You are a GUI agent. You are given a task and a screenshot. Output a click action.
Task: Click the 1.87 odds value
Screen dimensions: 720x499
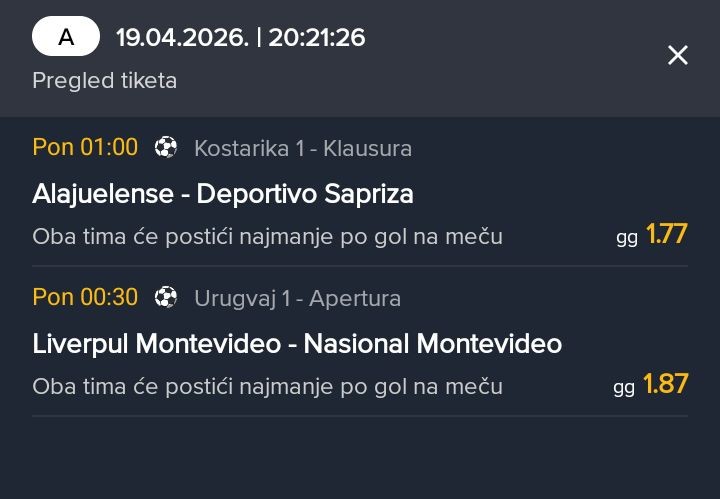[665, 384]
